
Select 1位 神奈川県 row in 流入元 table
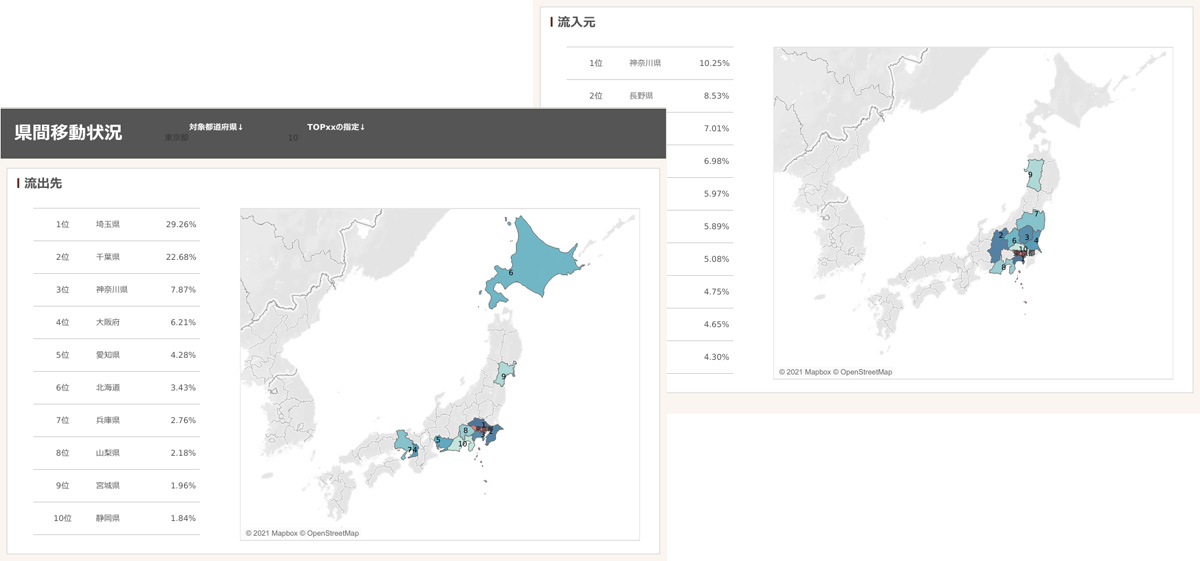click(x=649, y=63)
